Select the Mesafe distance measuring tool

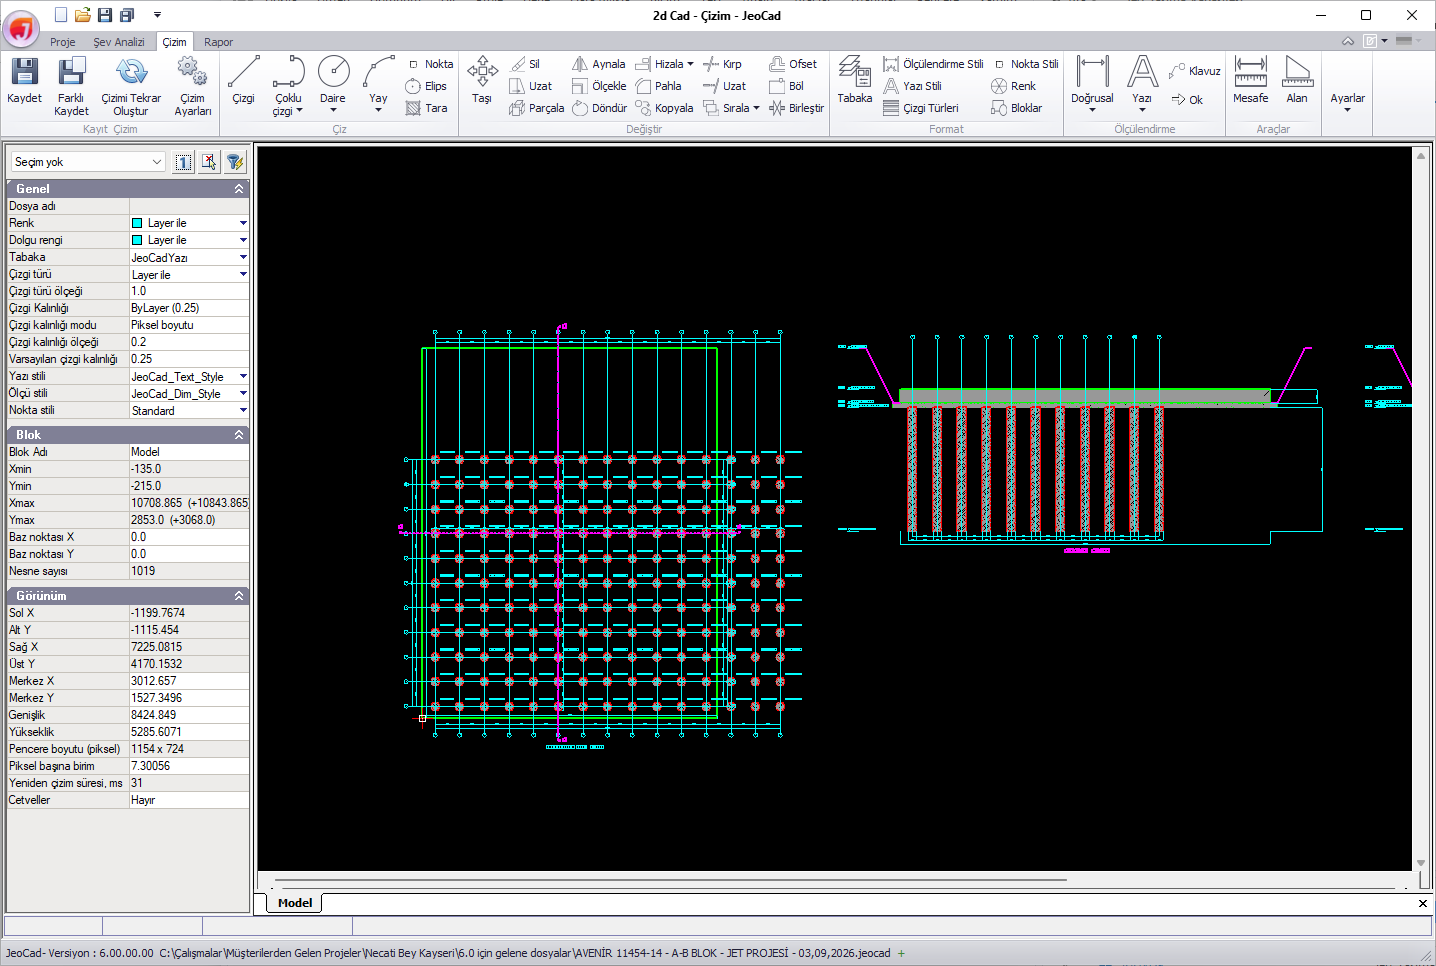pyautogui.click(x=1250, y=80)
